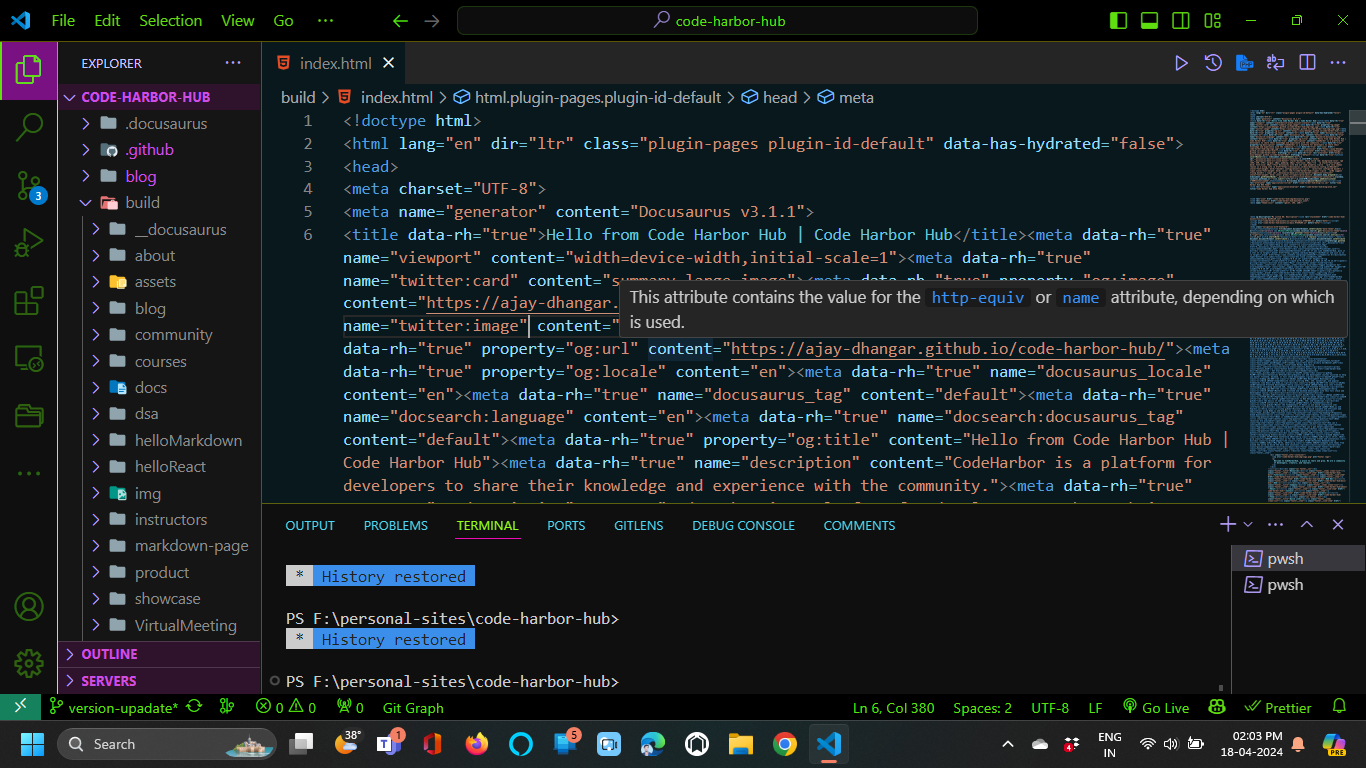
Task: Open editor More Actions ellipsis
Action: coord(1338,63)
